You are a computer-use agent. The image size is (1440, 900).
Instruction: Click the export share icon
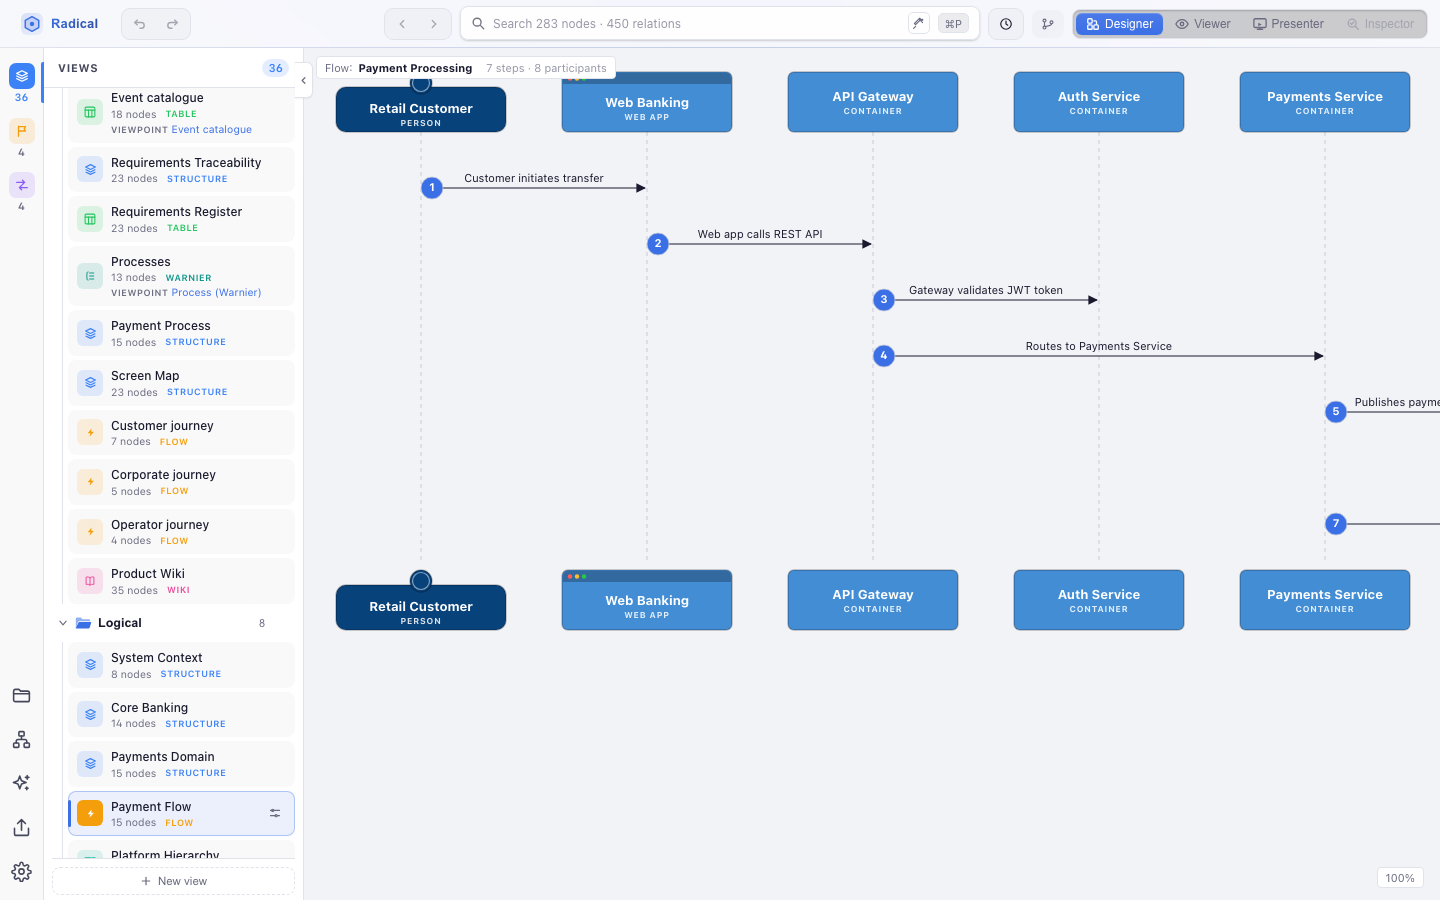[x=22, y=828]
